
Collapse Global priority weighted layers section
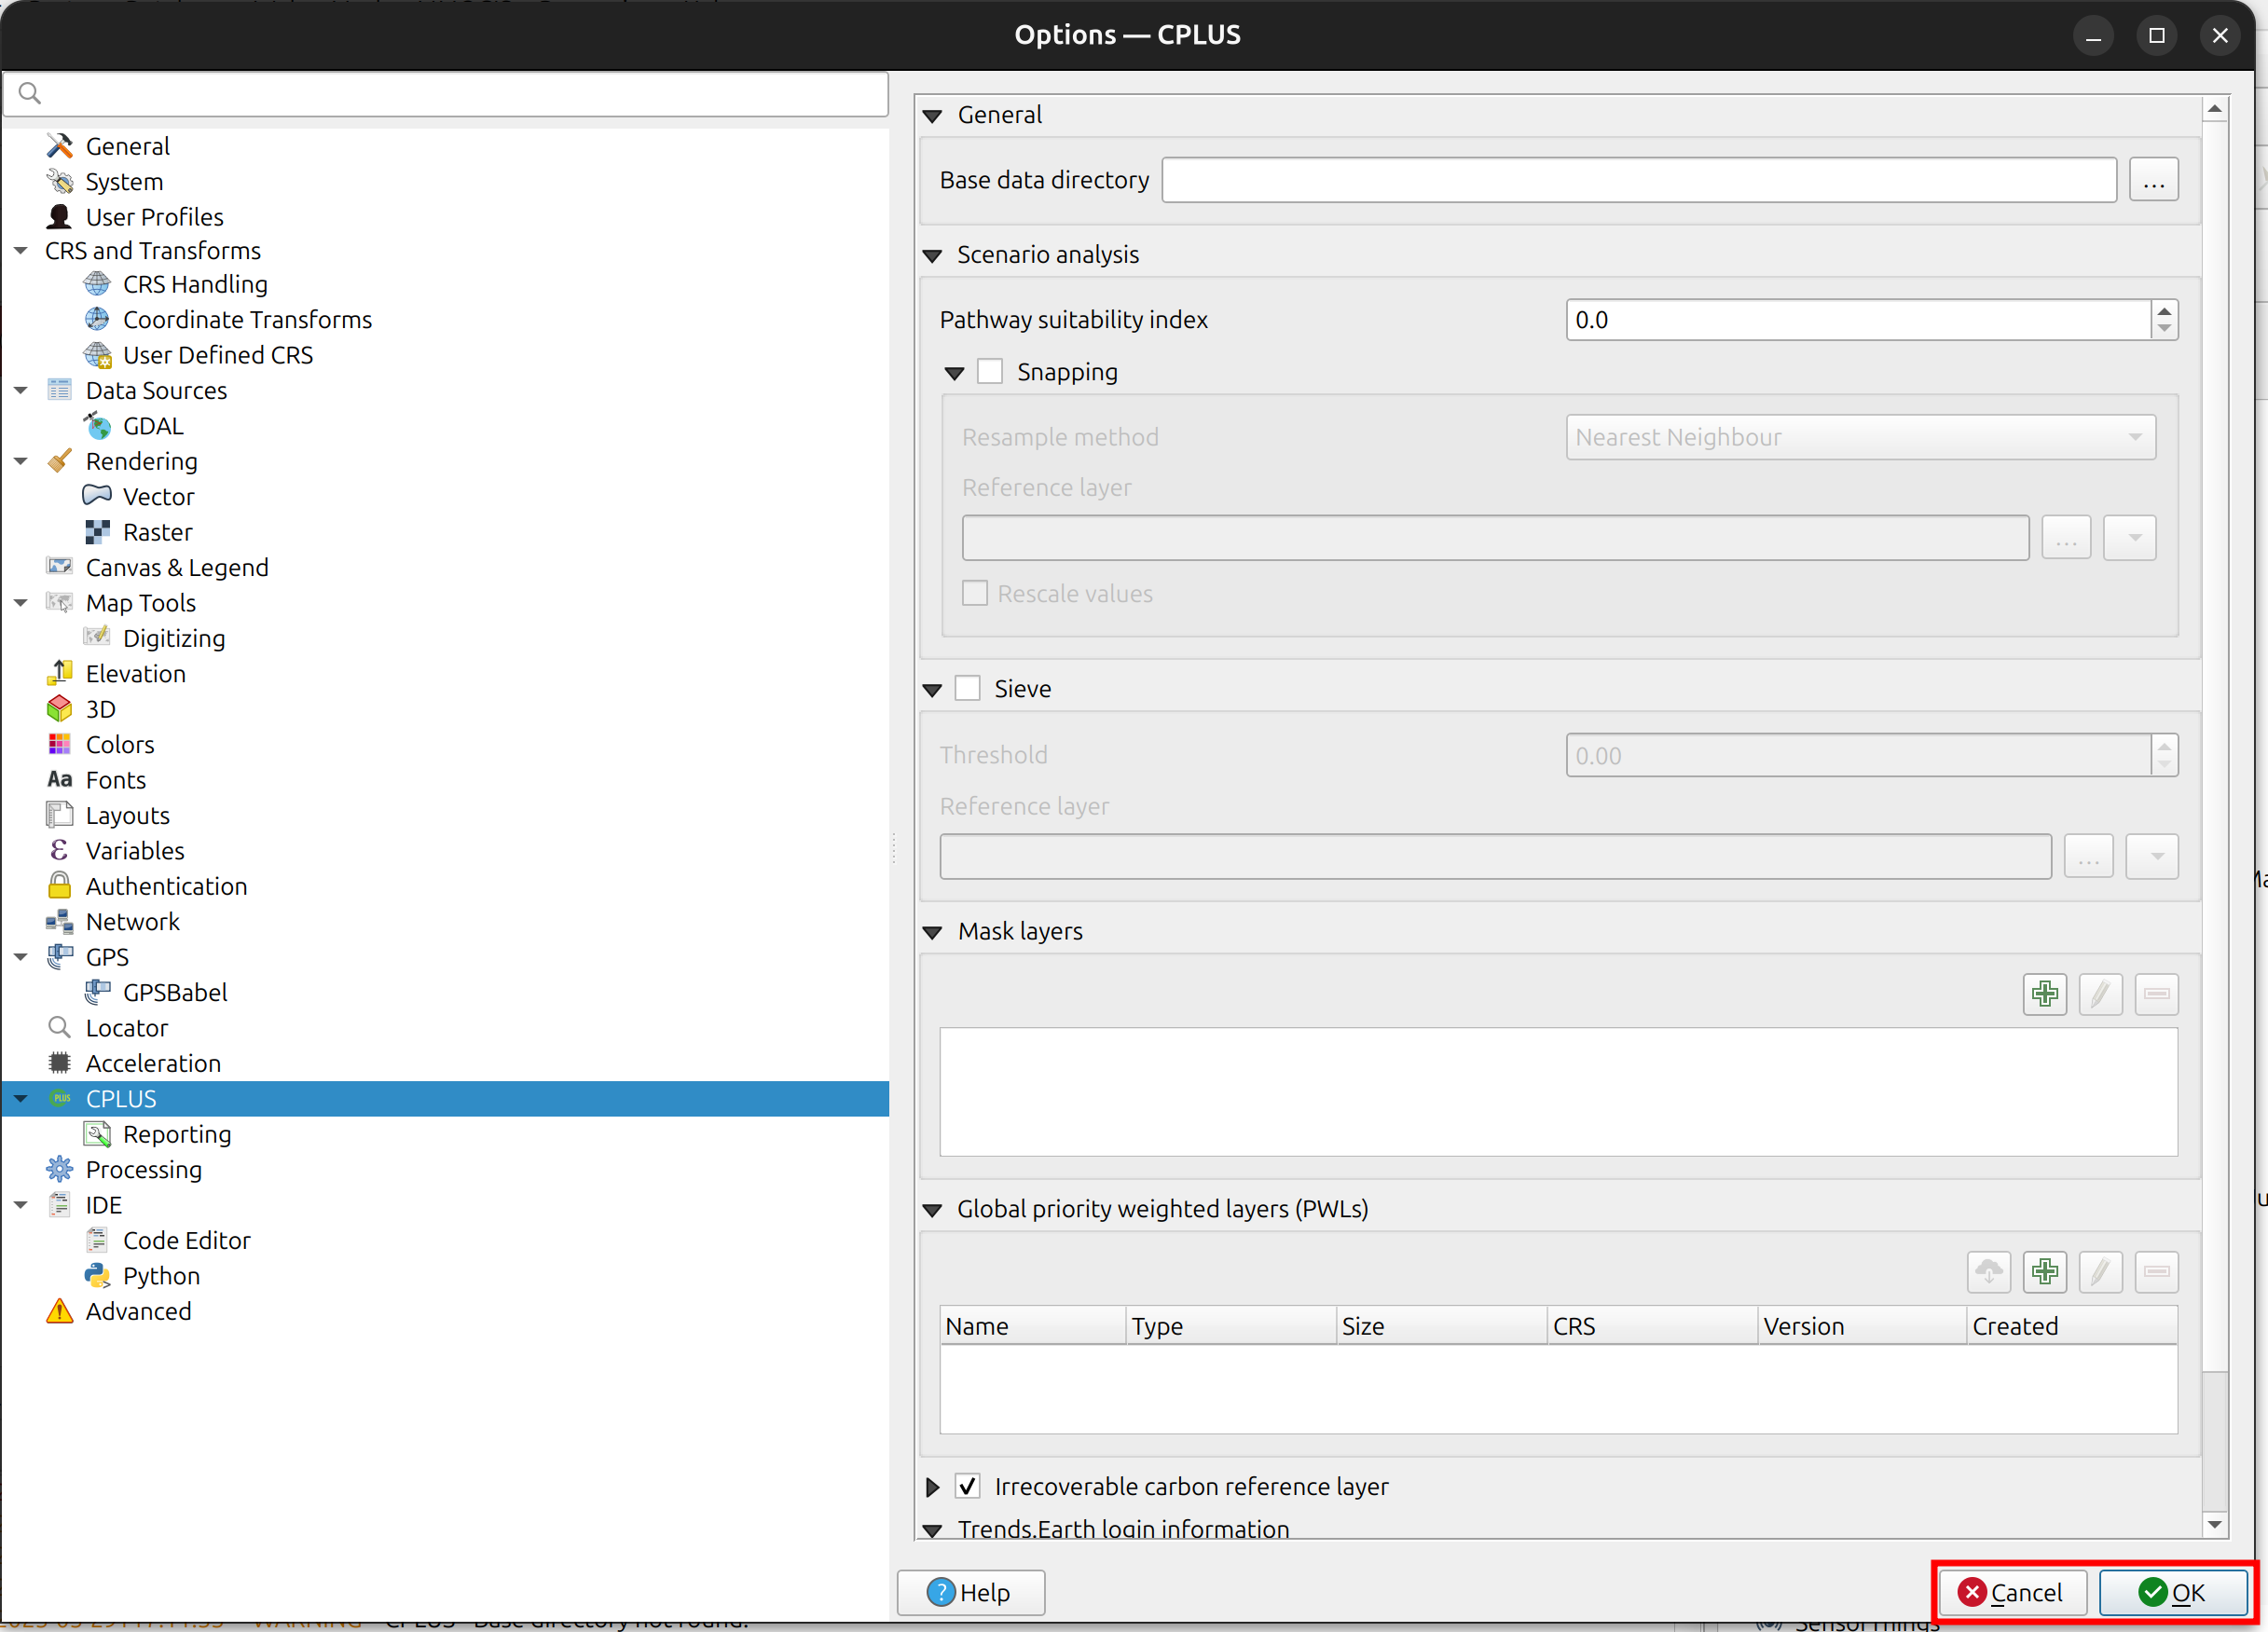click(932, 1210)
